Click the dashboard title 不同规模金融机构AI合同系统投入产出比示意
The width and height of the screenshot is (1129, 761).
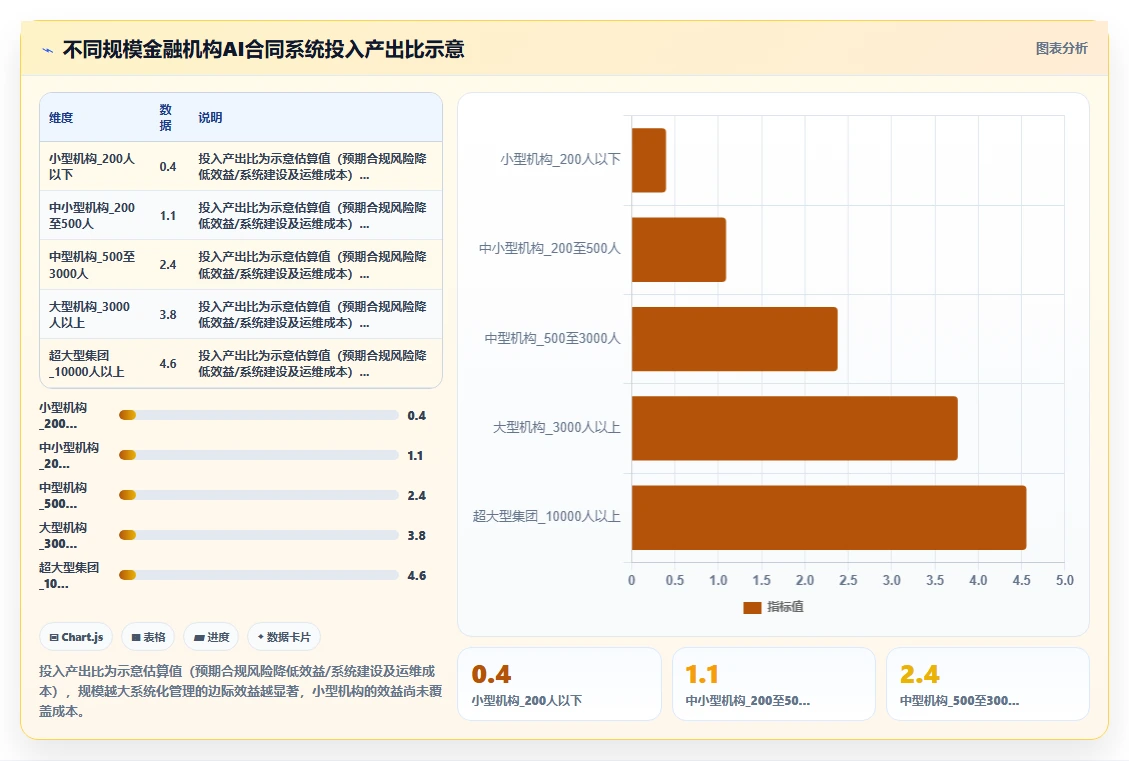(x=264, y=50)
